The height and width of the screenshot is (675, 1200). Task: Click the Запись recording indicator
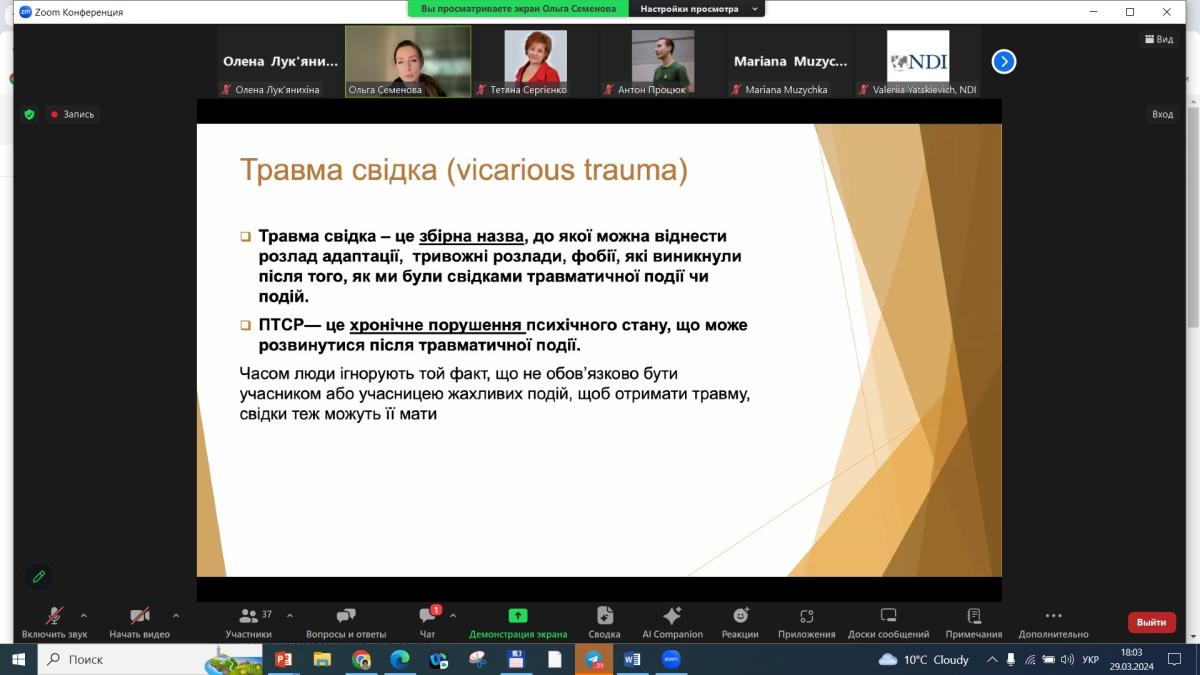(72, 114)
